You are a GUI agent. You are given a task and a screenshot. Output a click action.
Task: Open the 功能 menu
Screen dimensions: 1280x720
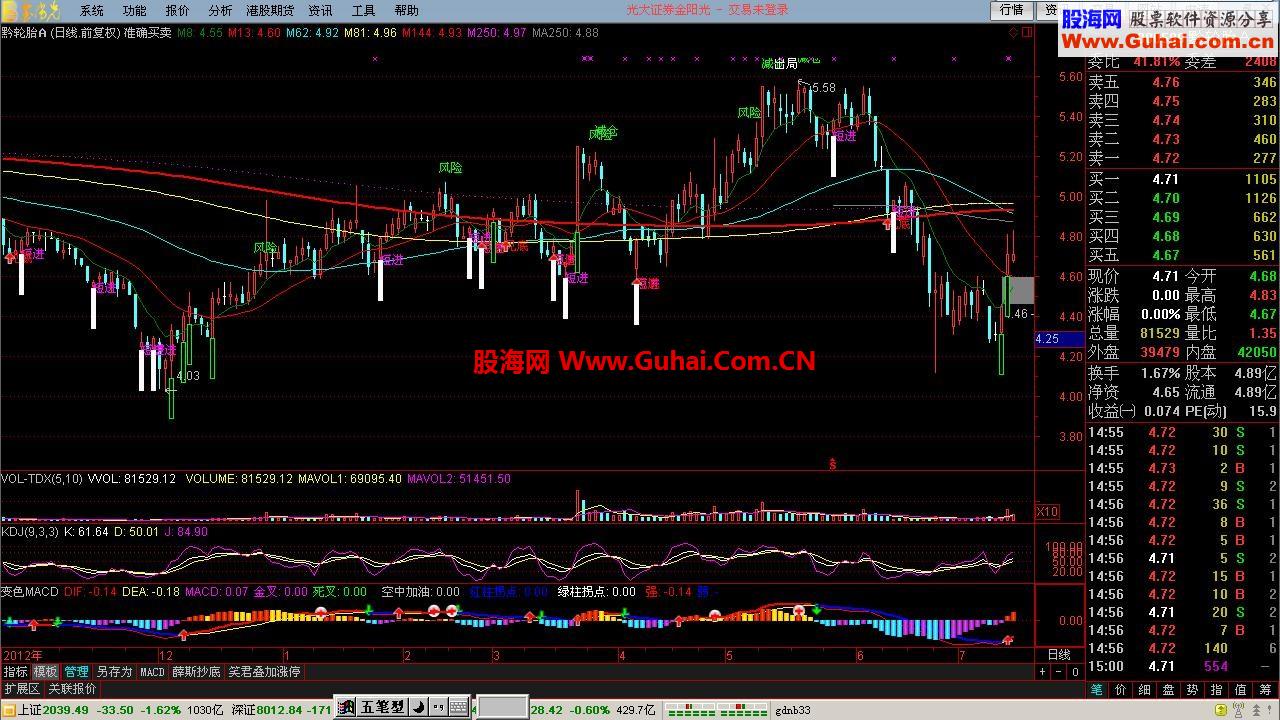click(x=135, y=11)
